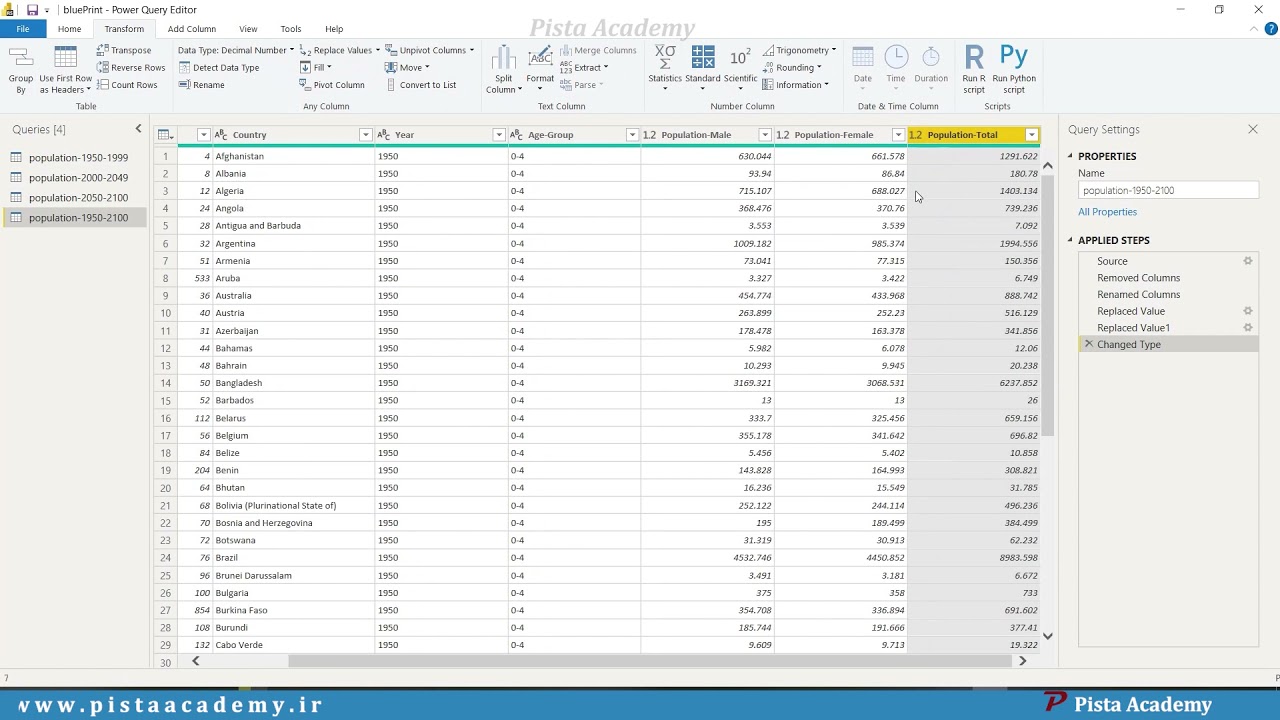Click the Format text icon
Screen dimensions: 1280x720
click(x=540, y=57)
